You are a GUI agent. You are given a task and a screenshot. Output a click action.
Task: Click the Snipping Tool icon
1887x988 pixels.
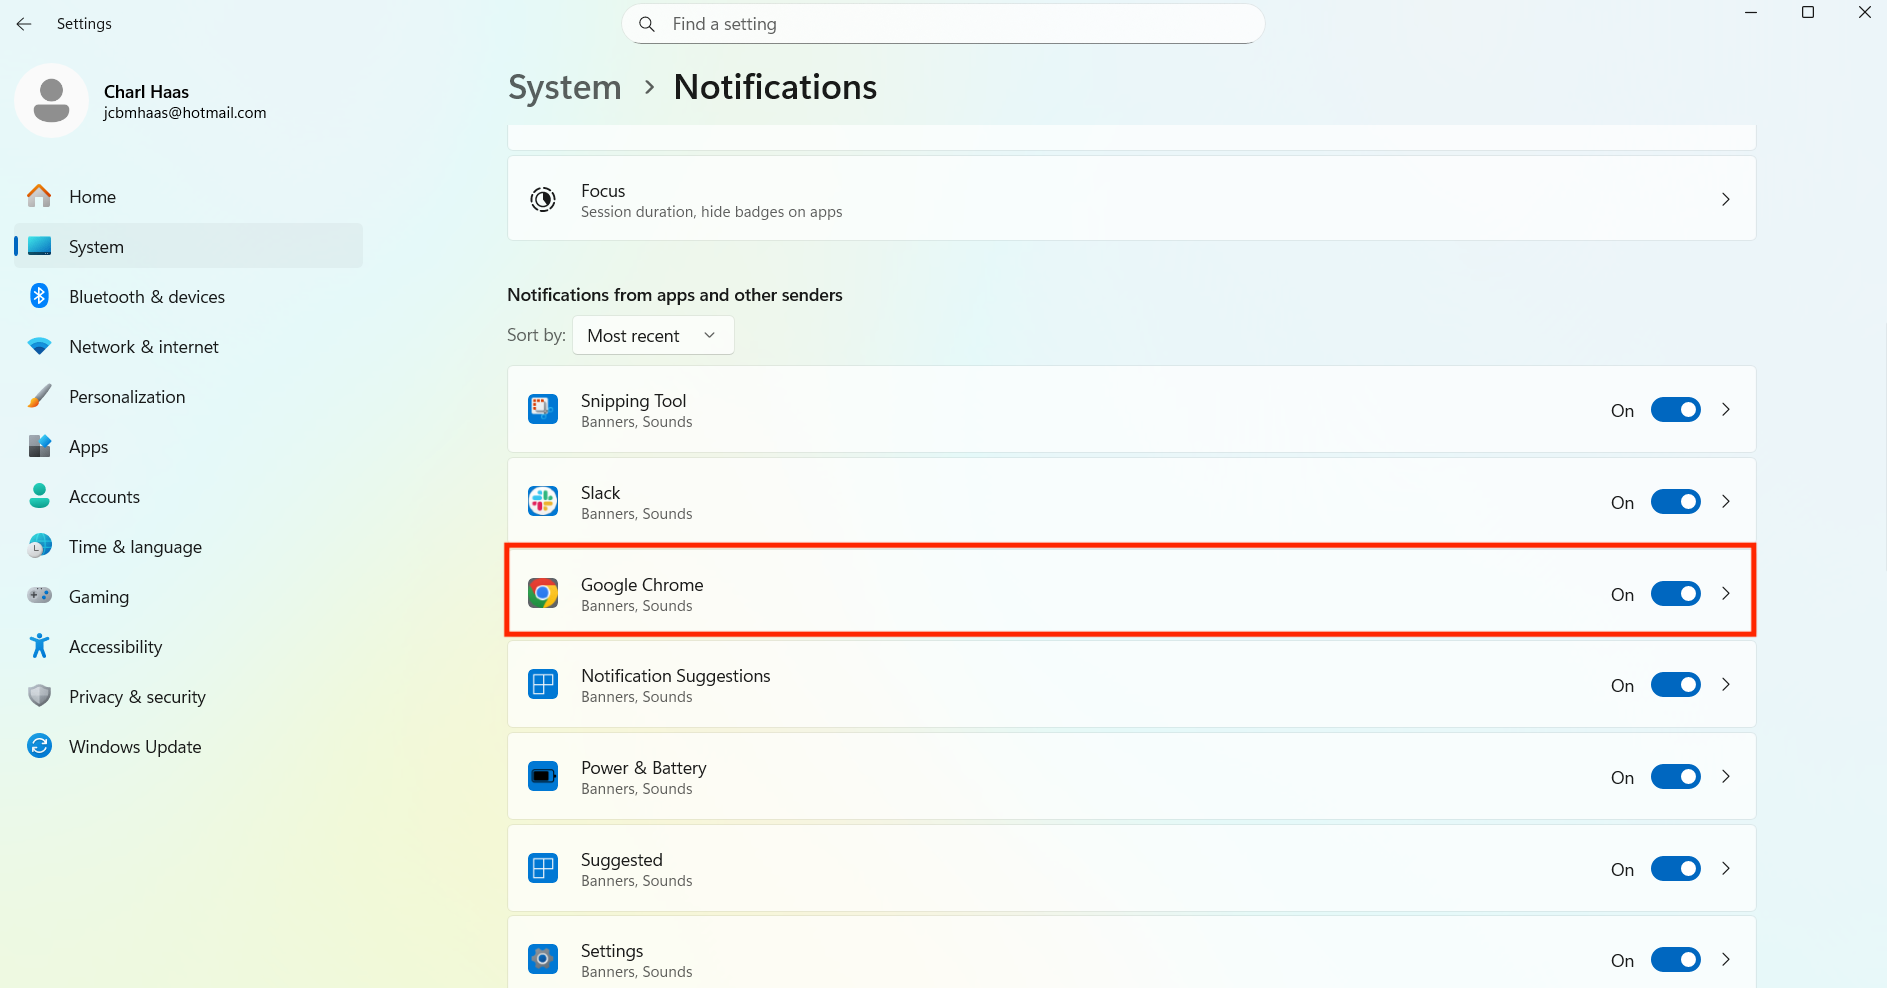click(543, 409)
